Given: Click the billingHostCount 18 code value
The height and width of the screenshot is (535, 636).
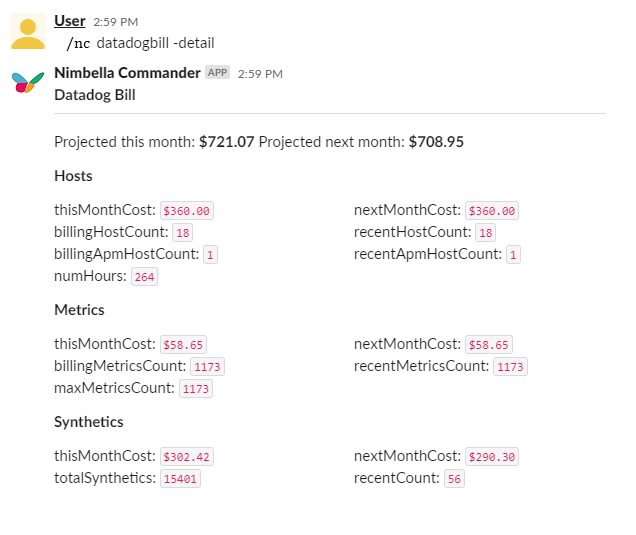Looking at the screenshot, I should (182, 233).
